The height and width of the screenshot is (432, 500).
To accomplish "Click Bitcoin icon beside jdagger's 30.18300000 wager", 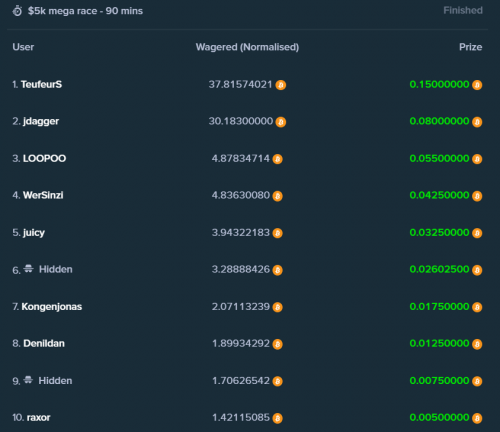I will pyautogui.click(x=281, y=122).
